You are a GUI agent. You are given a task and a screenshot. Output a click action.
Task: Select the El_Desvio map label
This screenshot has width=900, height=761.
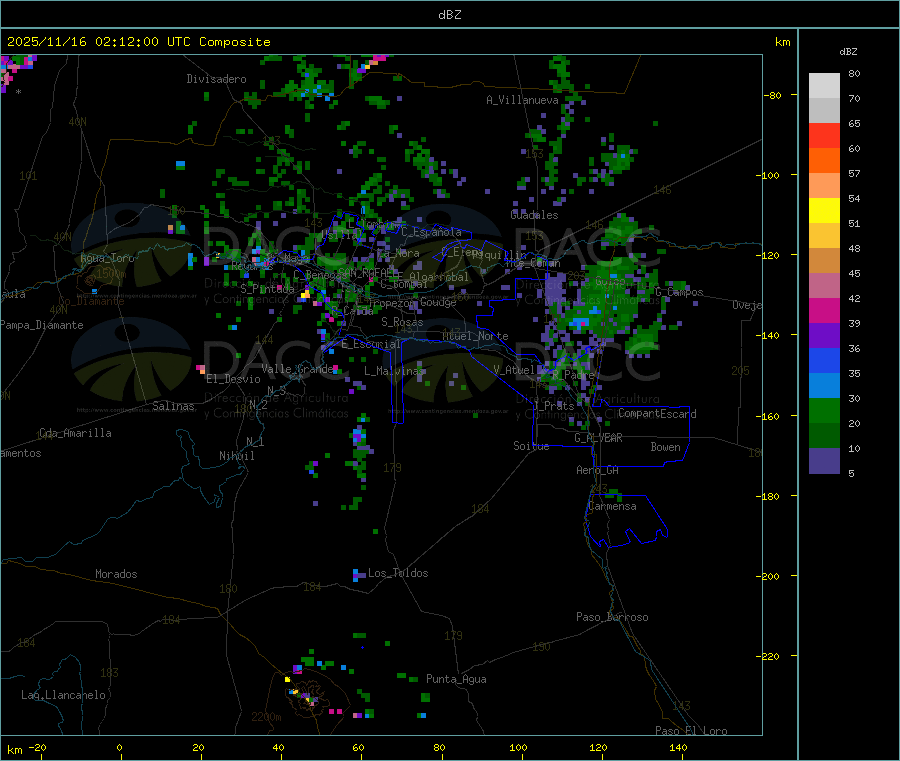(x=233, y=379)
